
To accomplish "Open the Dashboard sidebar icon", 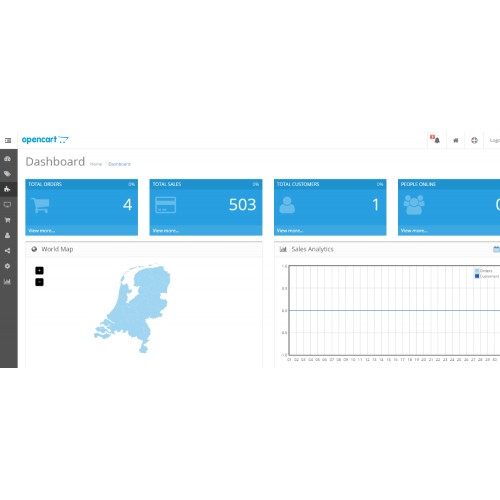I will click(7, 159).
